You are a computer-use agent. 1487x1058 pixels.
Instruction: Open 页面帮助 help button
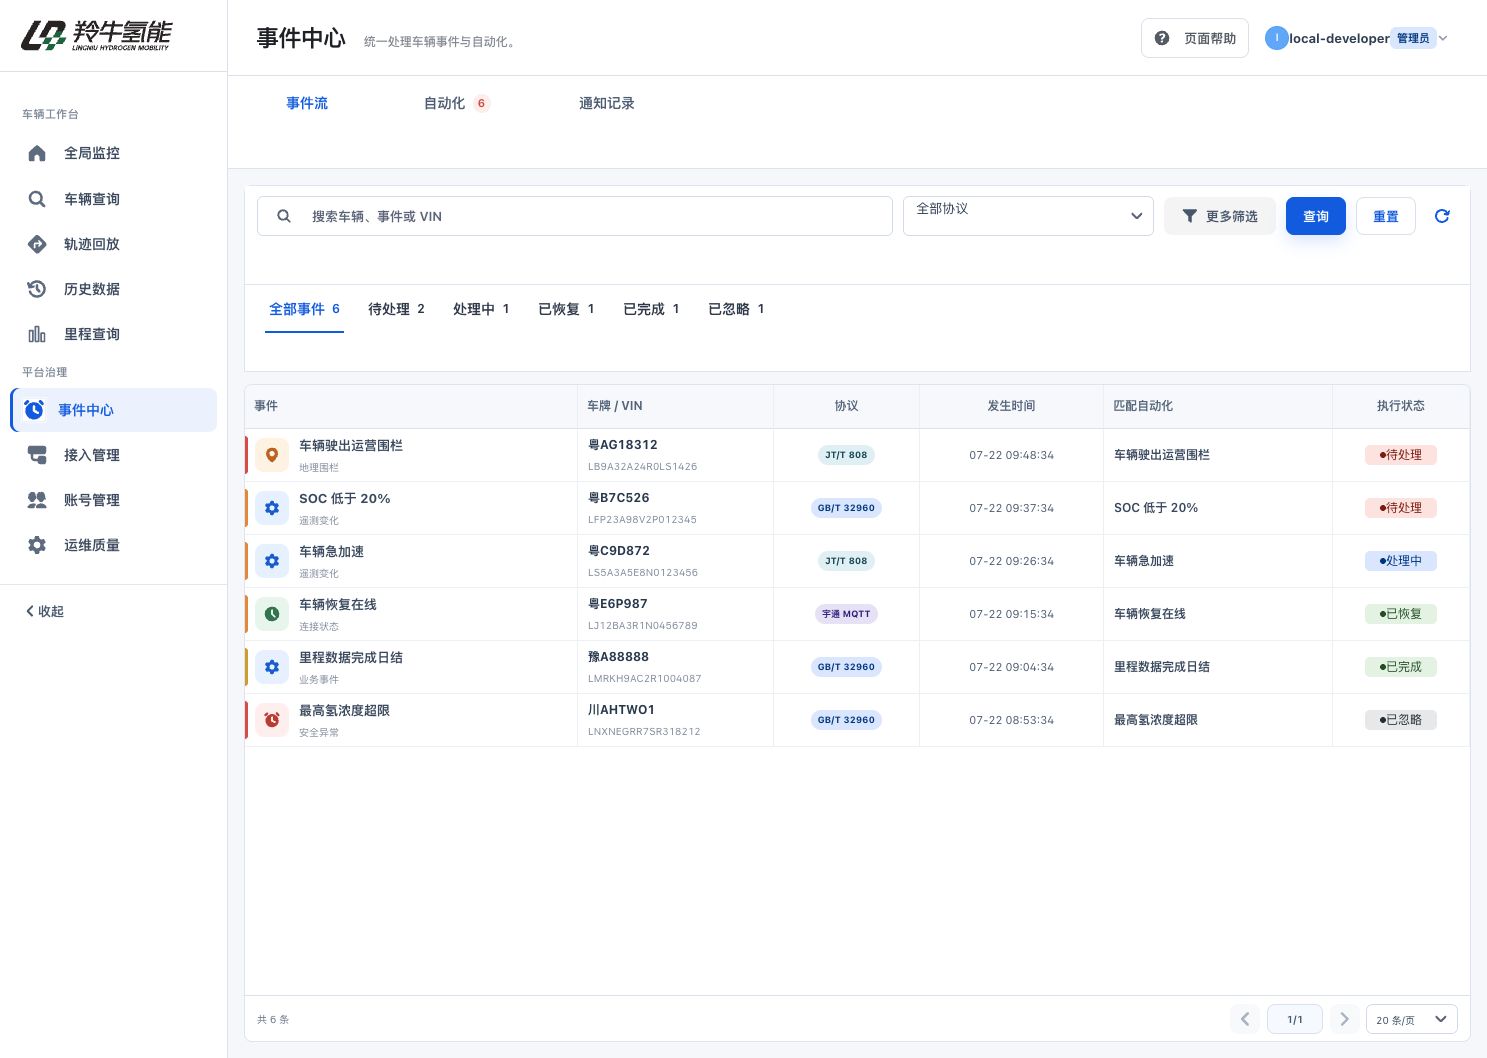point(1195,38)
